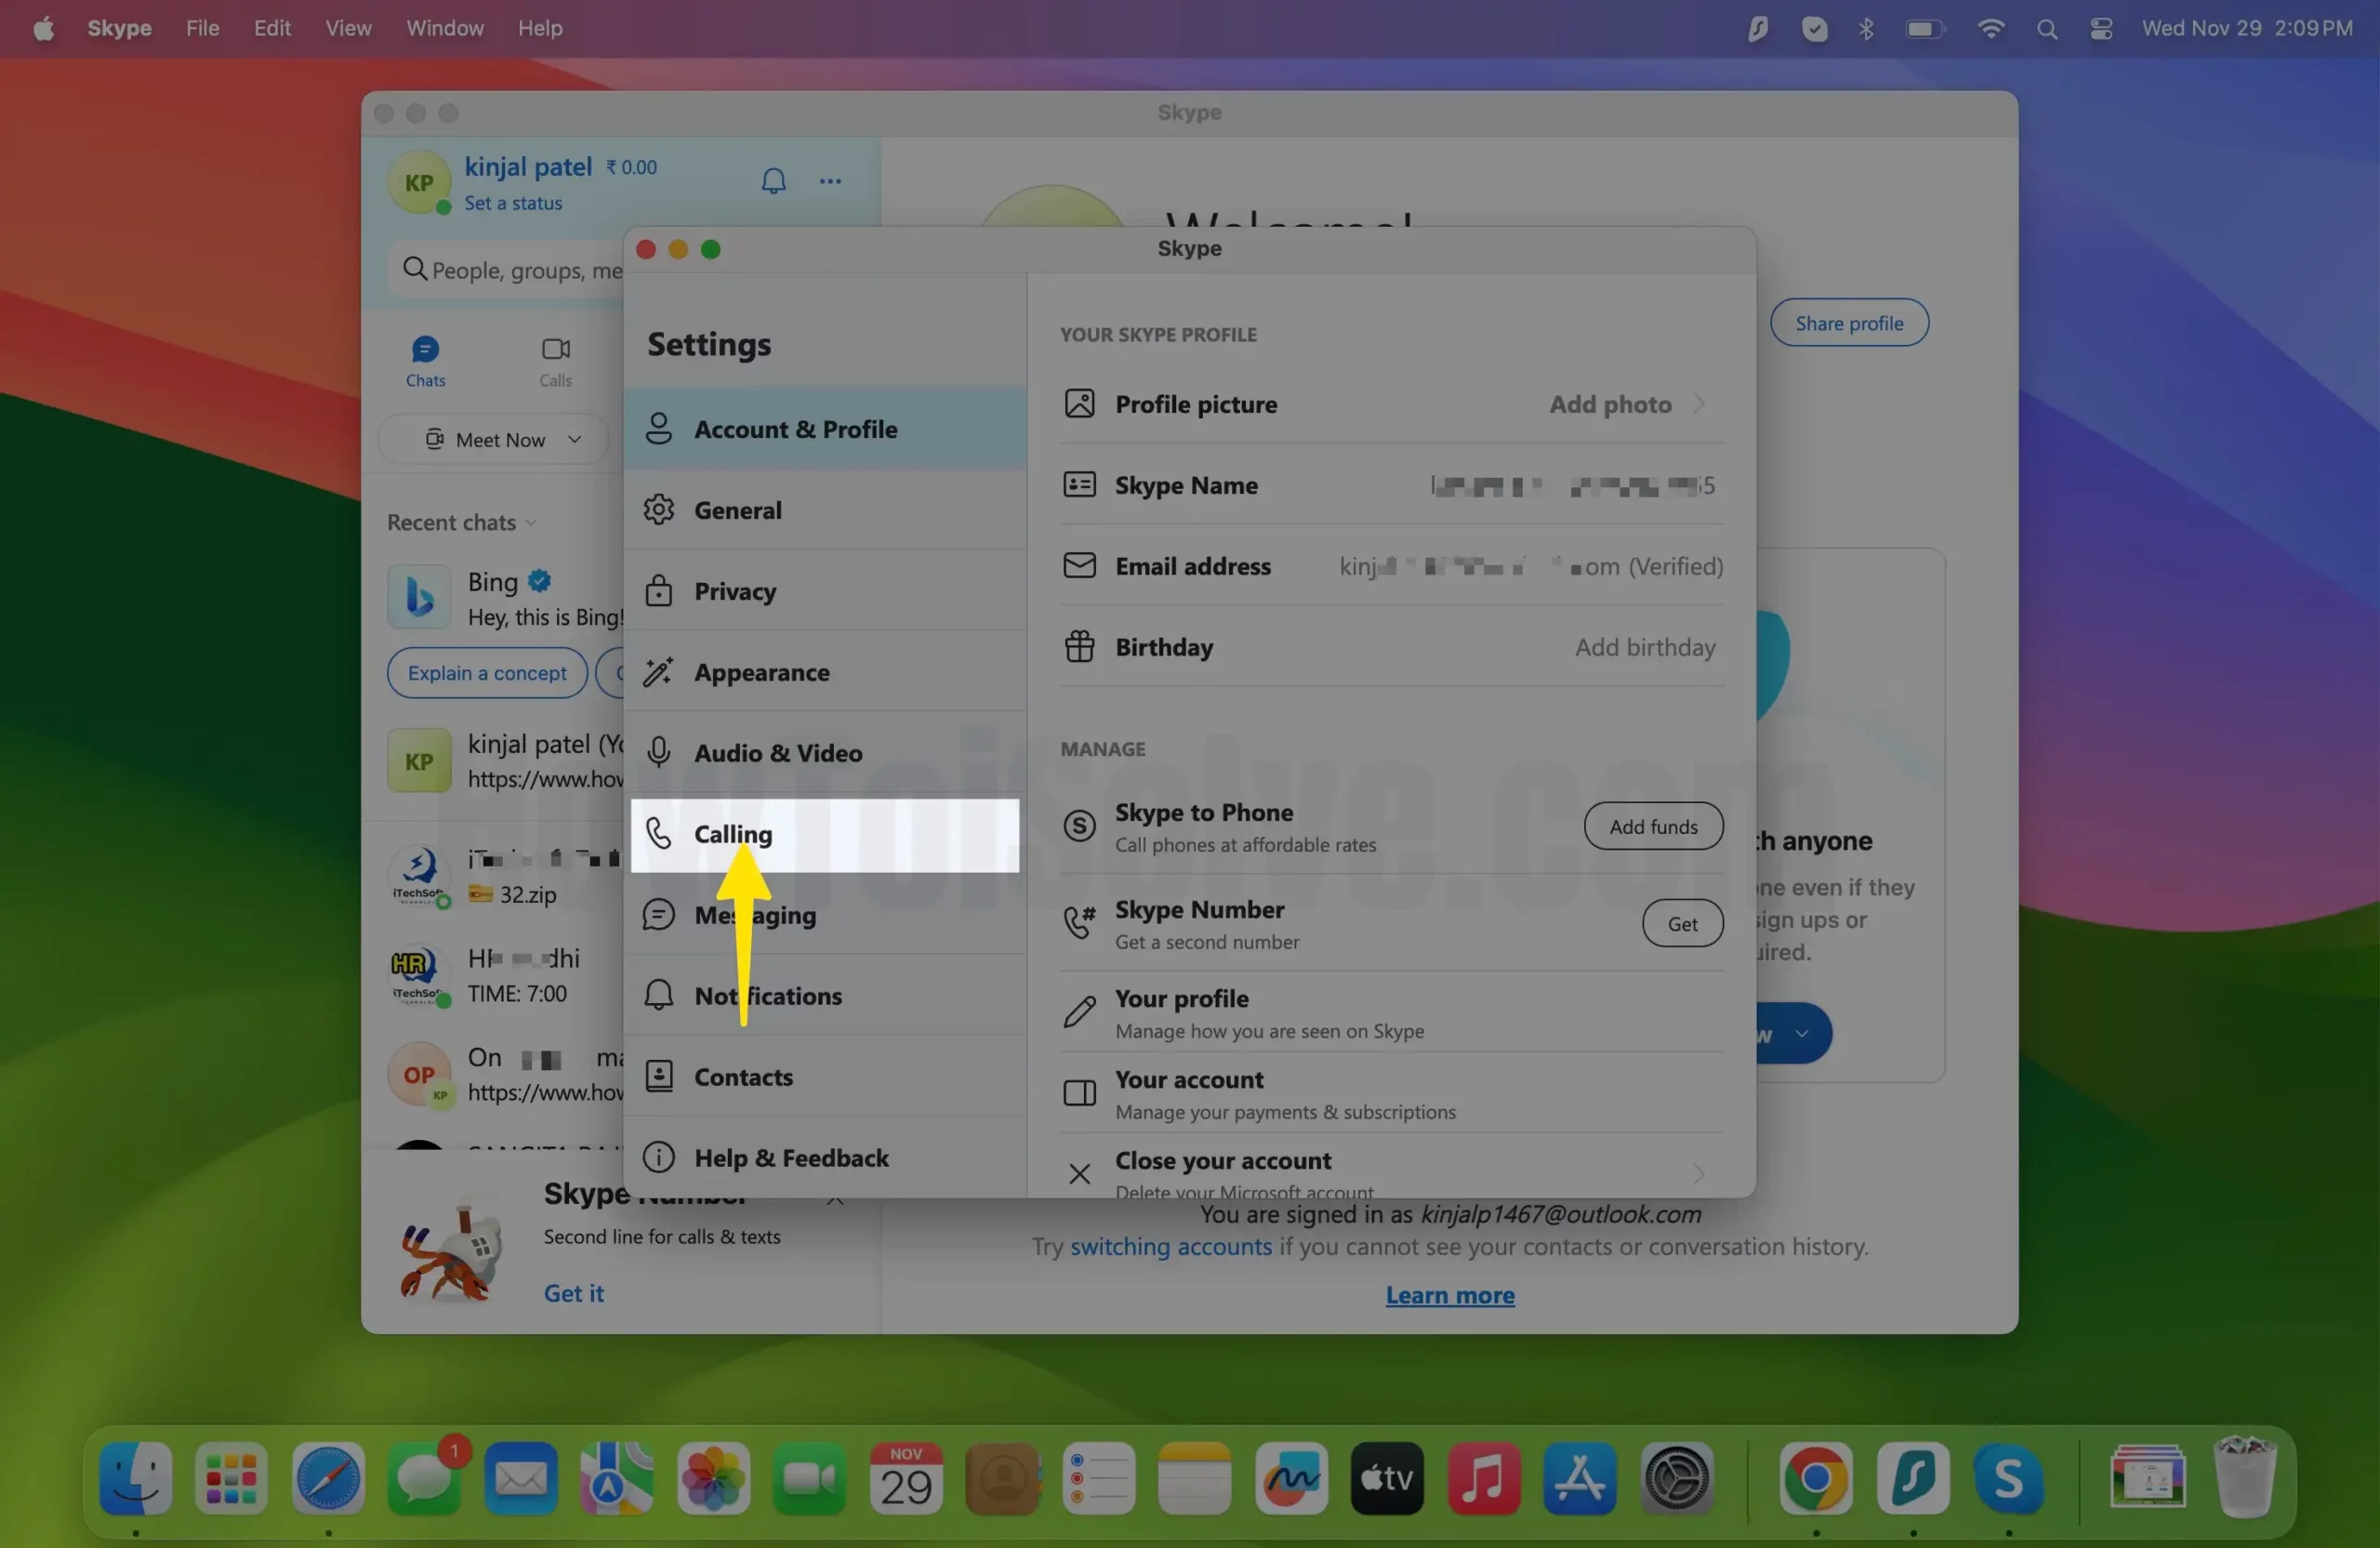
Task: Click the notifications bell icon near profile name
Action: pyautogui.click(x=773, y=181)
